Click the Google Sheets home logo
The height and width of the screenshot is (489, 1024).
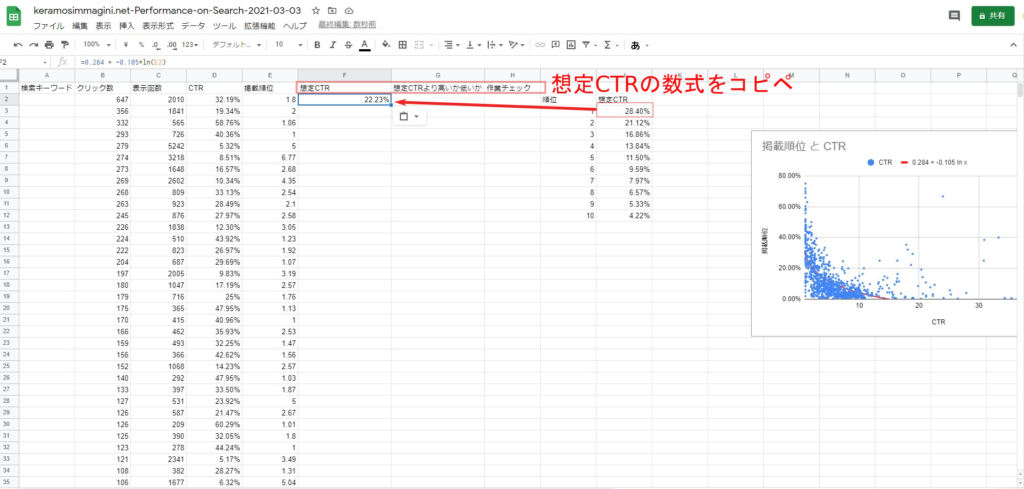pos(14,17)
